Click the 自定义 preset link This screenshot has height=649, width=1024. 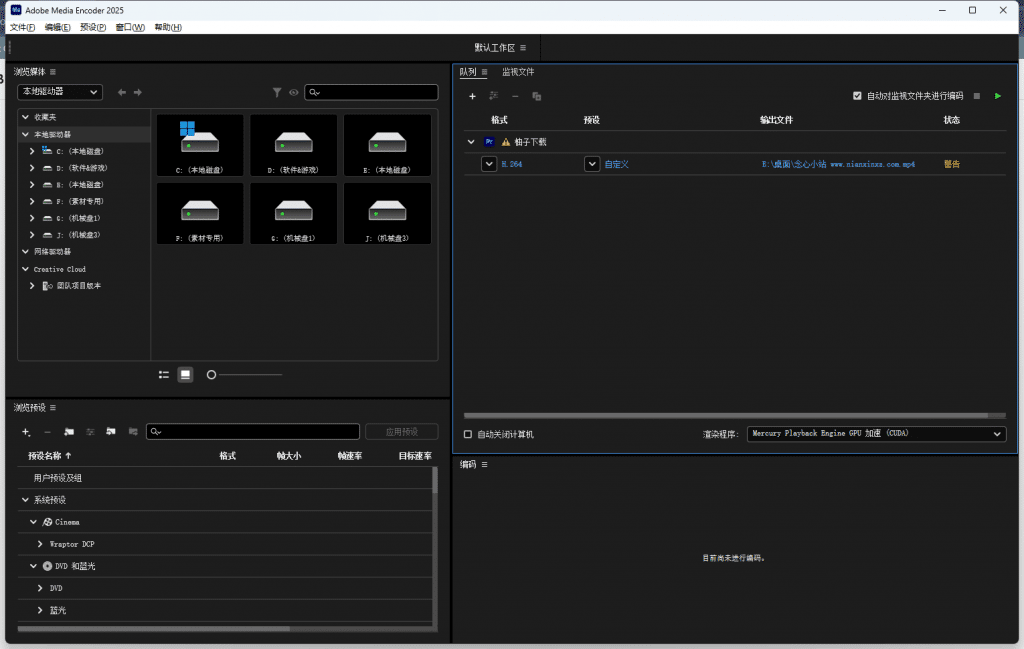click(616, 165)
